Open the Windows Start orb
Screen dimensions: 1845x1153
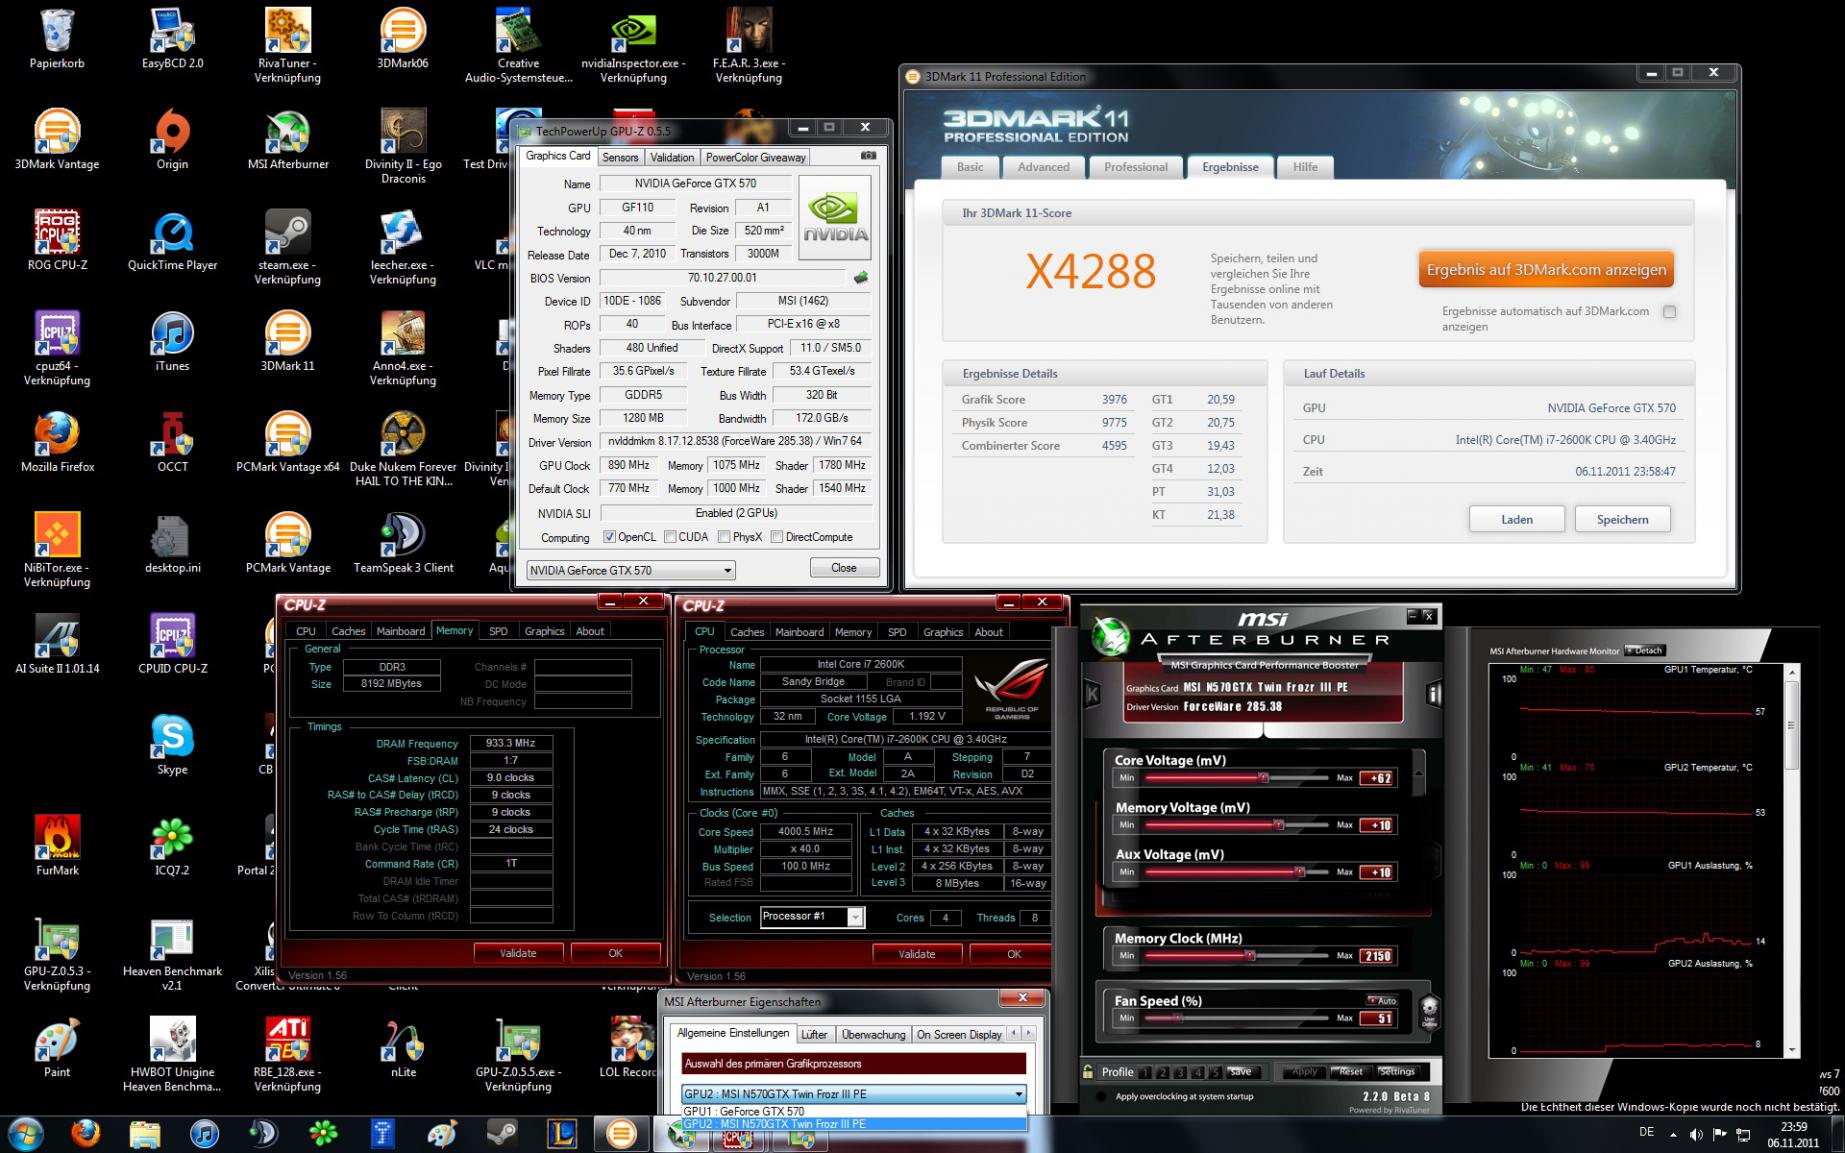pos(25,1134)
